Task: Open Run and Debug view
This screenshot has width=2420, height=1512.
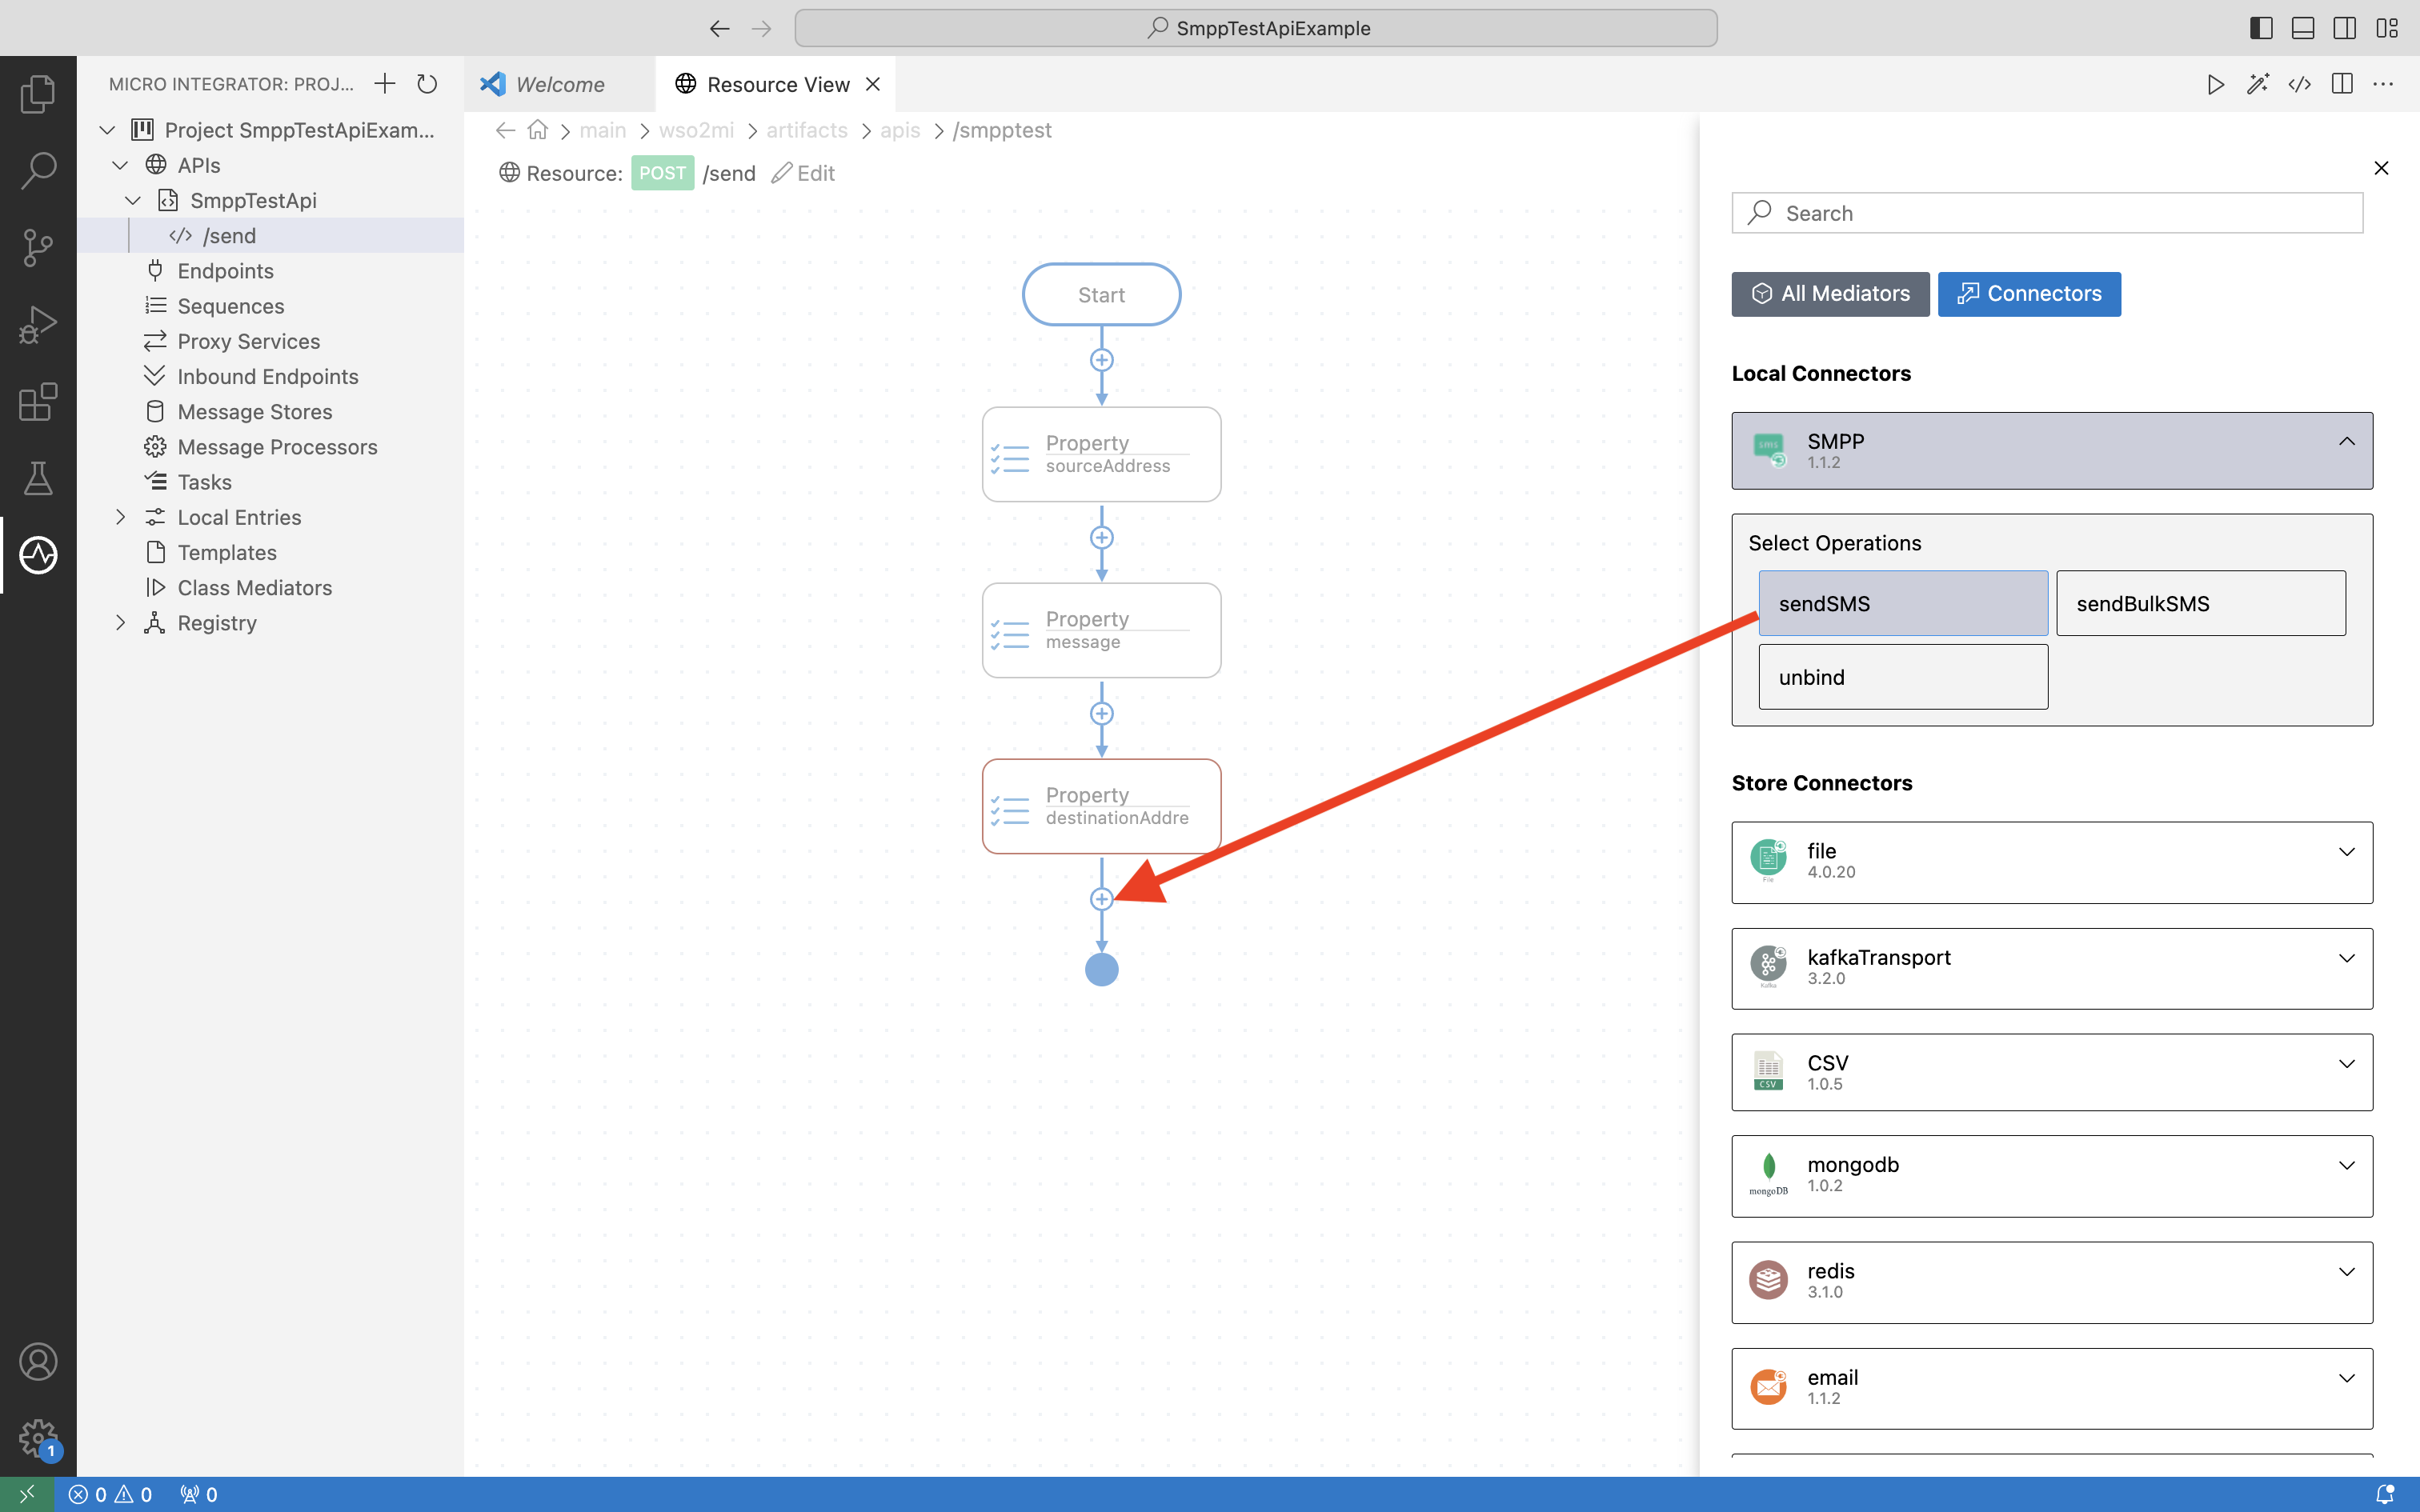Action: [38, 325]
